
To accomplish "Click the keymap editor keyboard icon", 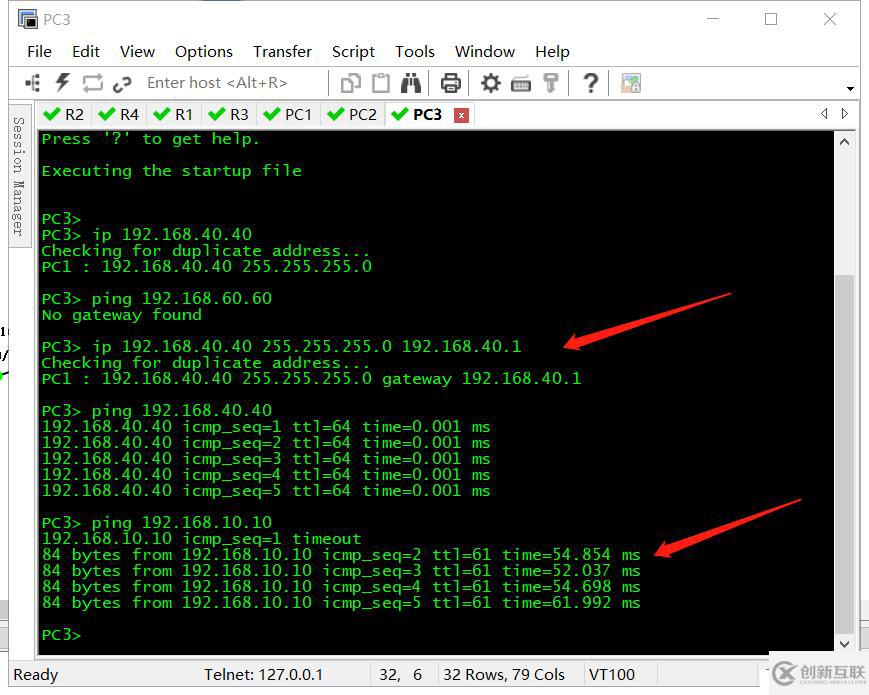I will (520, 84).
